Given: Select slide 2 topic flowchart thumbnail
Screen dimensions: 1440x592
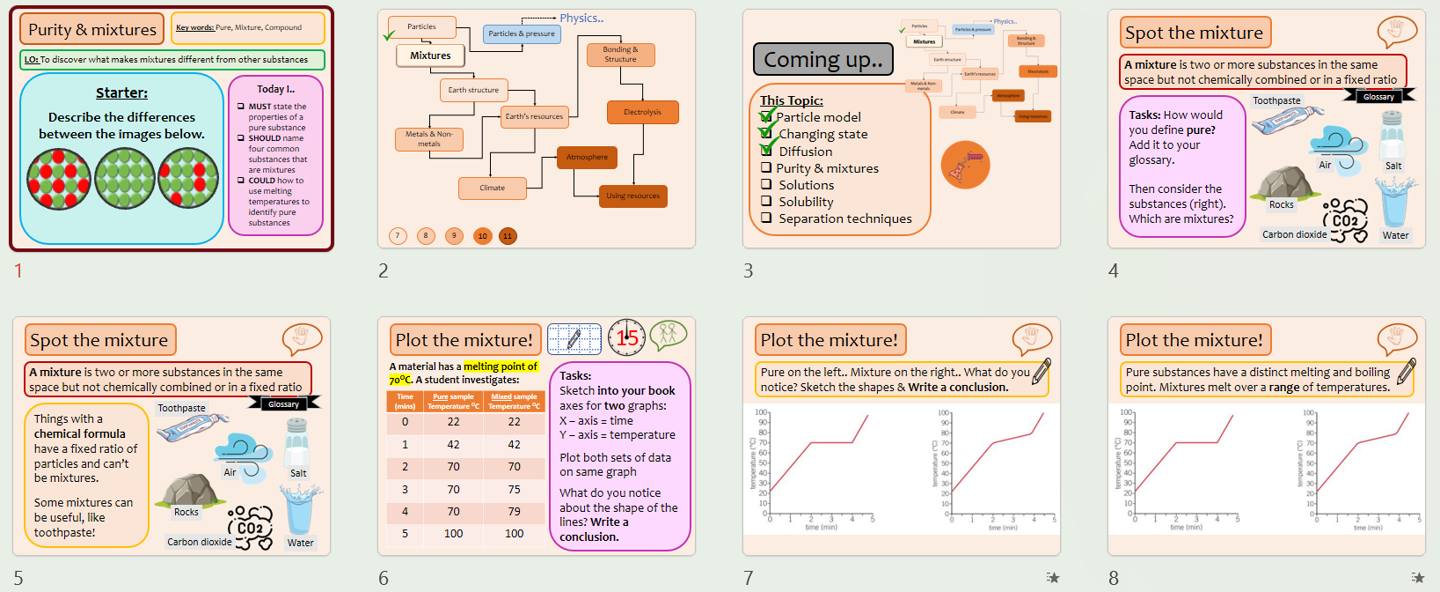Looking at the screenshot, I should 536,129.
